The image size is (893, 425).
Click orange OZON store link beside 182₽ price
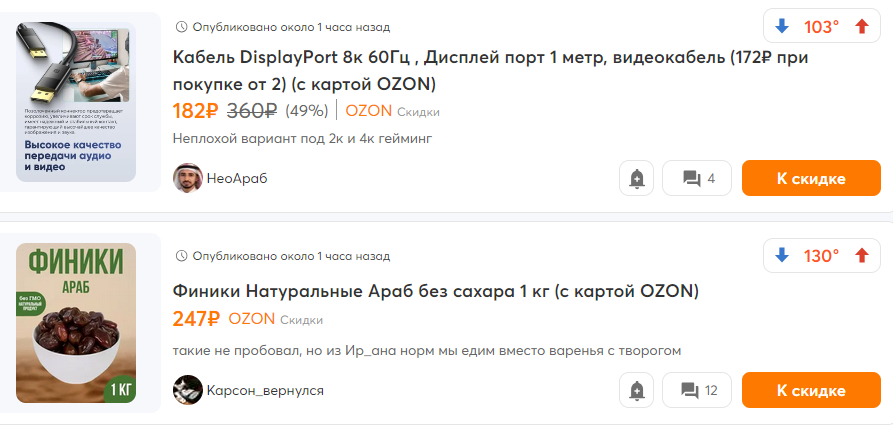point(368,111)
